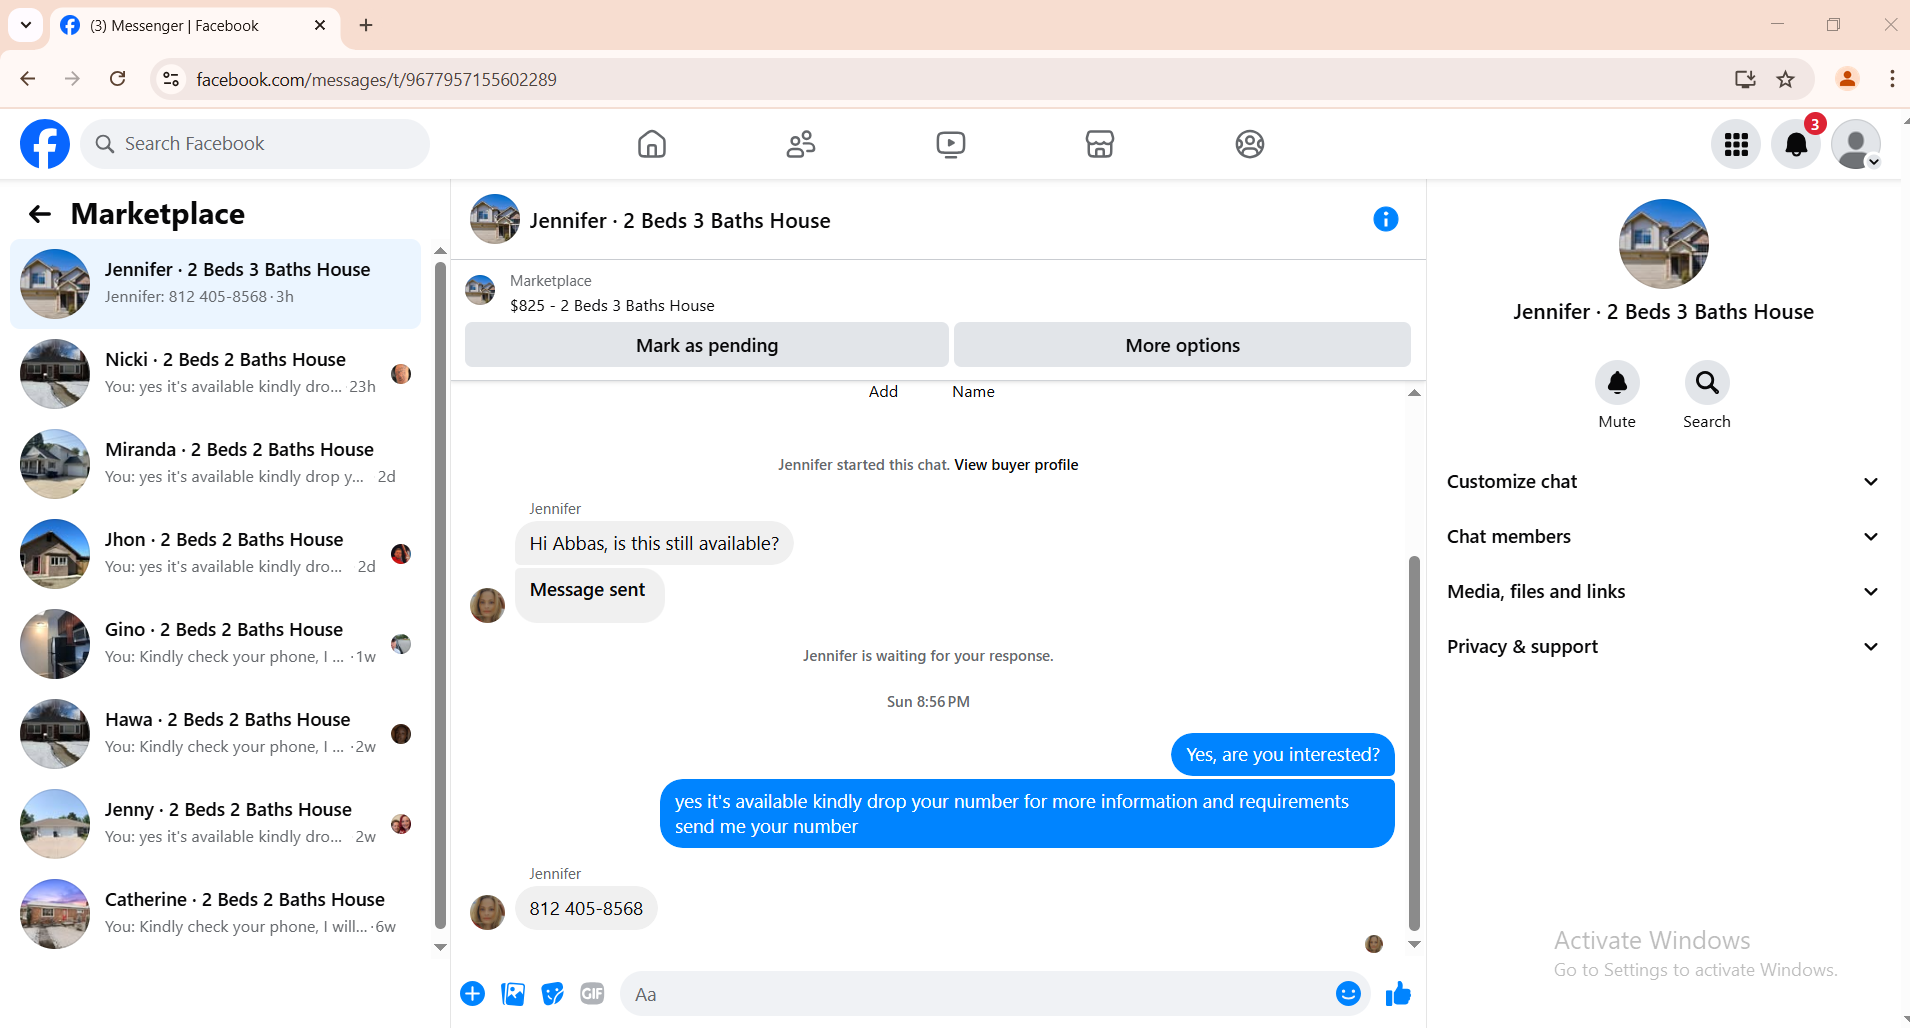Go to the Home feed icon

pos(652,144)
